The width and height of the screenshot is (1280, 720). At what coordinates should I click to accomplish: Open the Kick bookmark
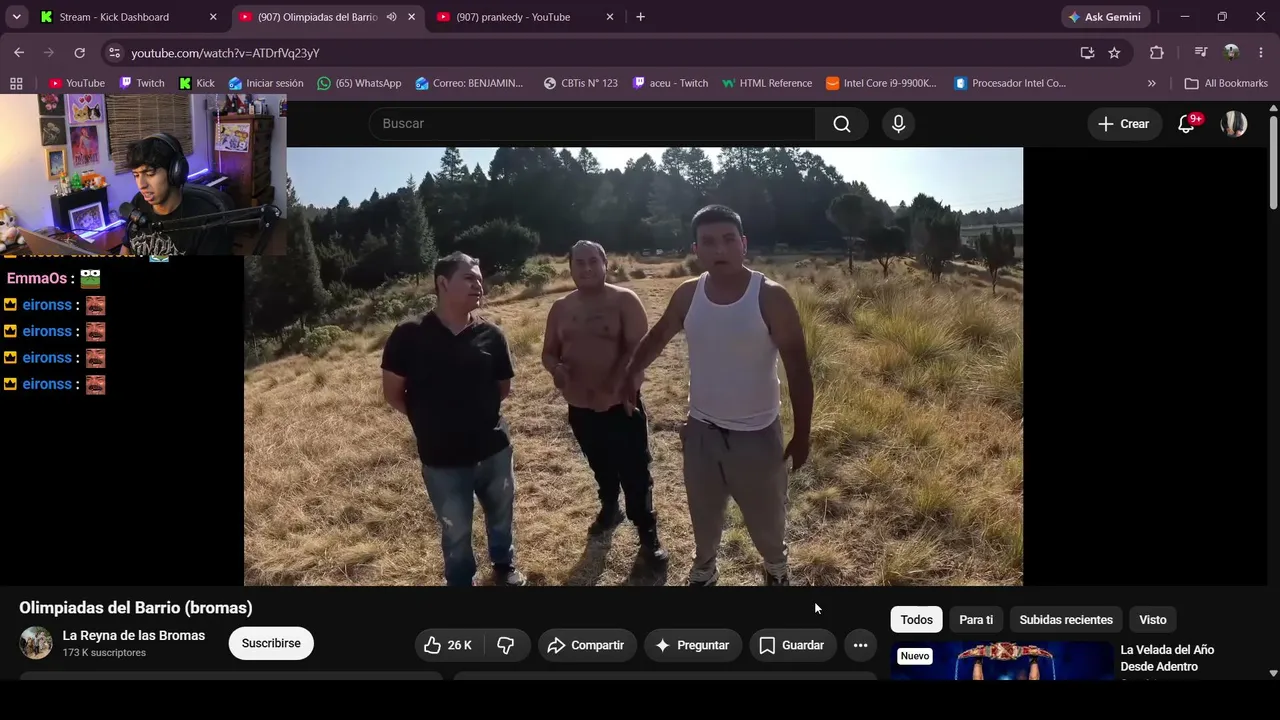pos(197,83)
